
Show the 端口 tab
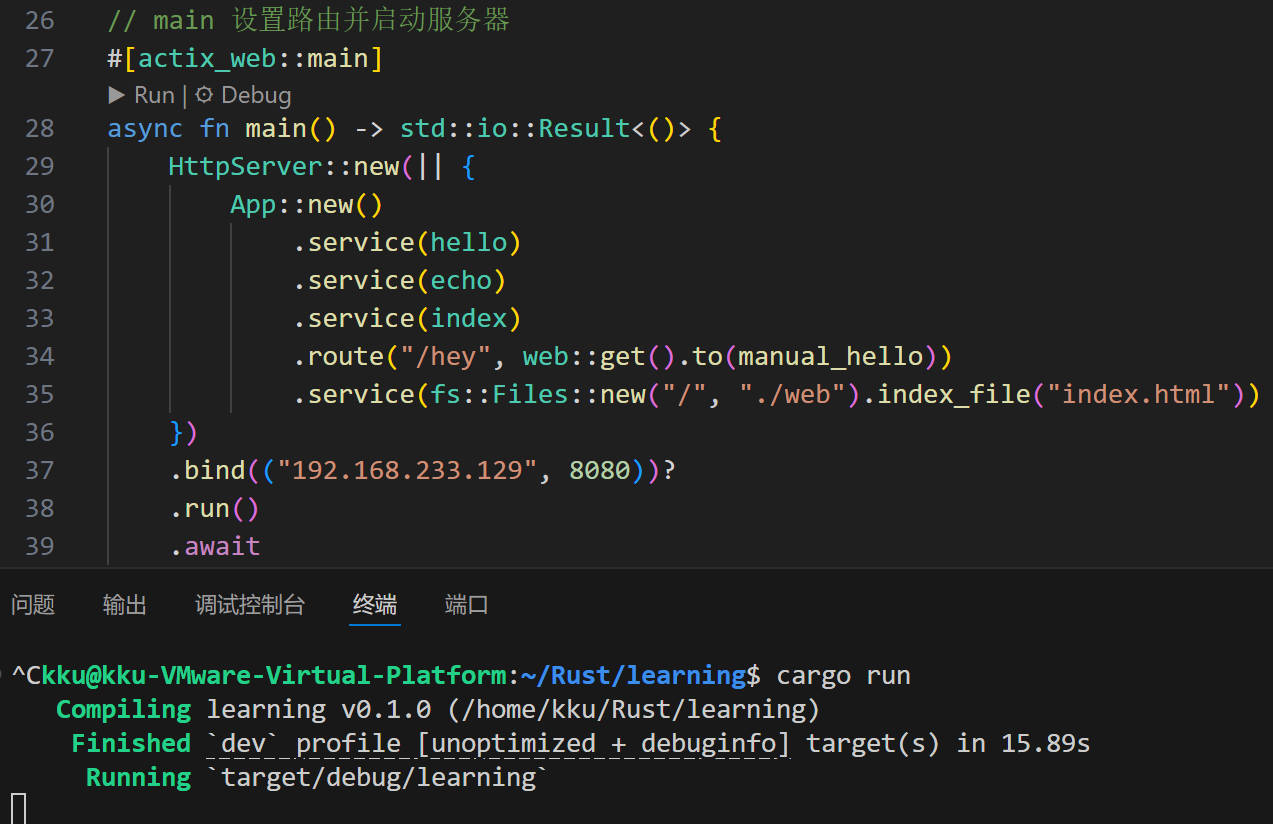click(466, 605)
